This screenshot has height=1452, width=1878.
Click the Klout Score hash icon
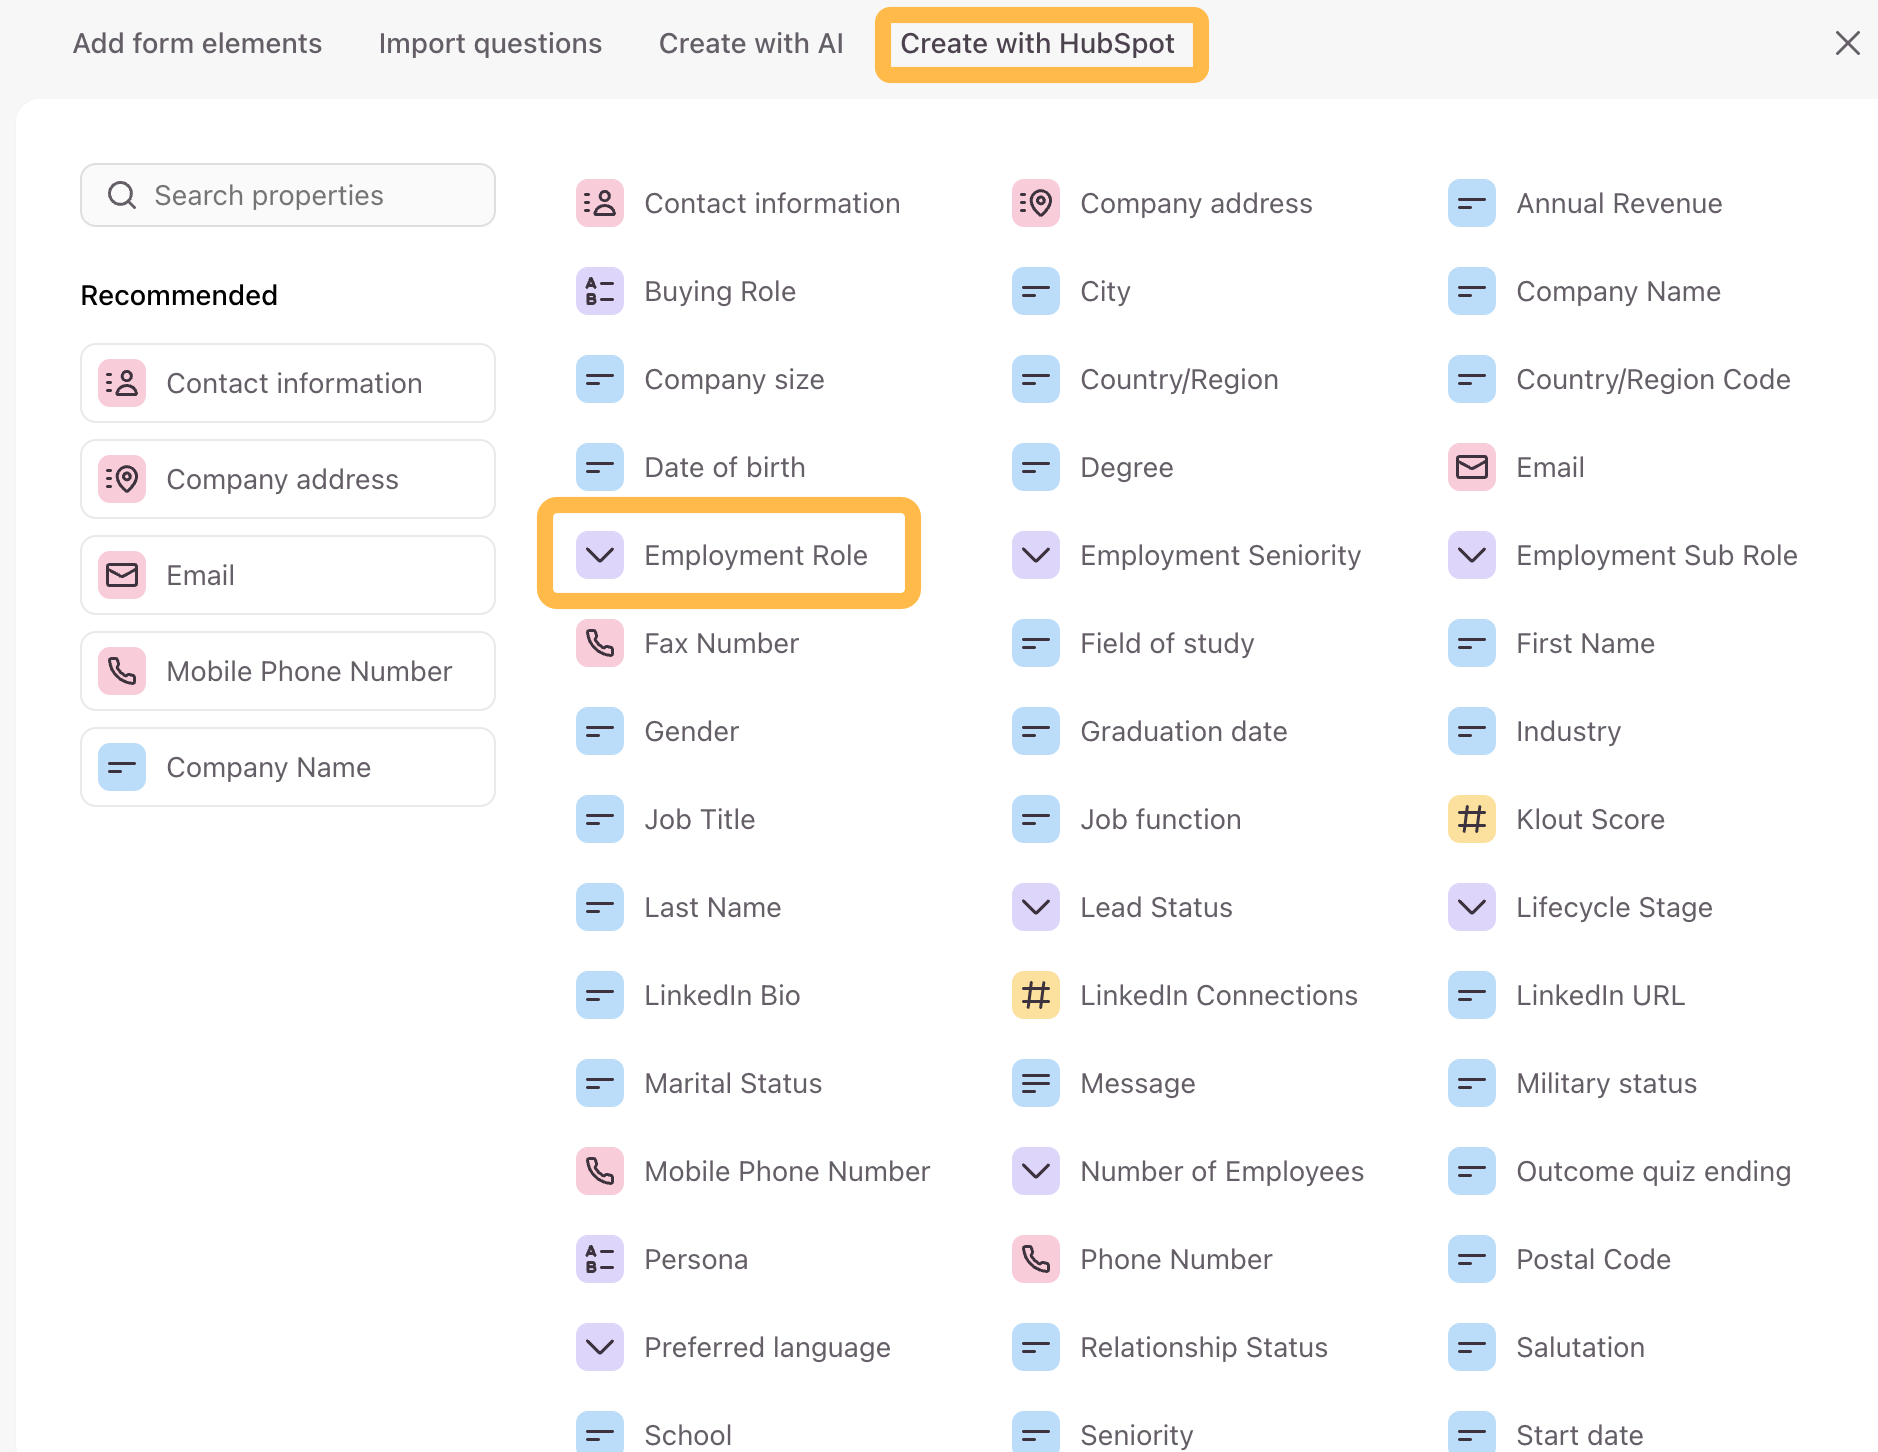1471,820
